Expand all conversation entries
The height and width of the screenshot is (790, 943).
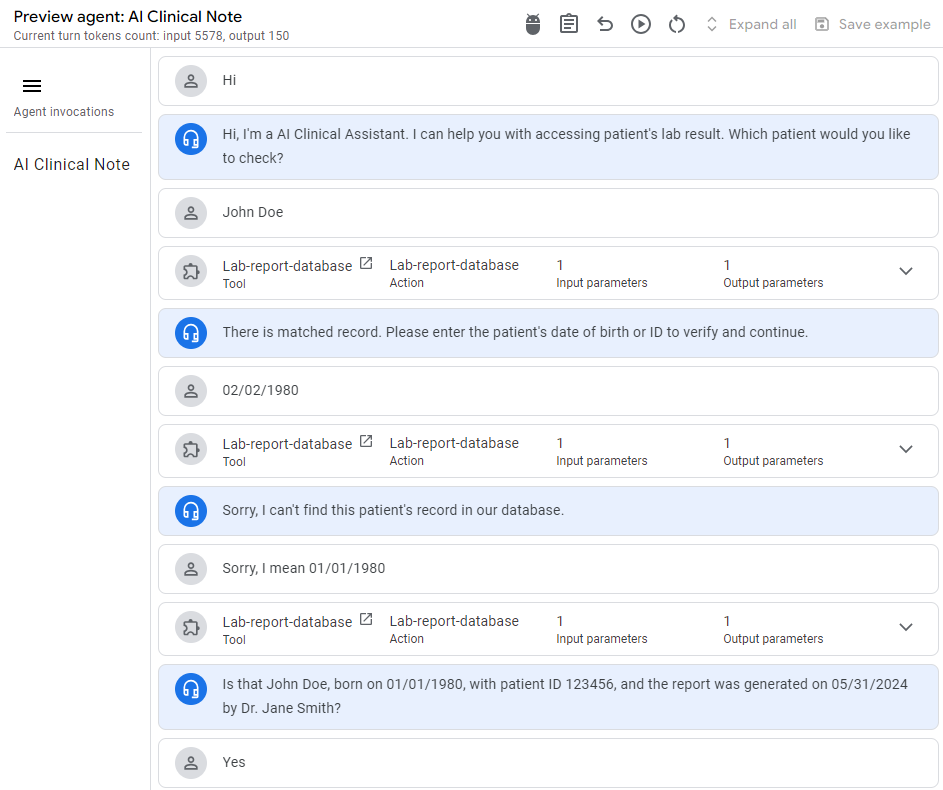(x=751, y=24)
